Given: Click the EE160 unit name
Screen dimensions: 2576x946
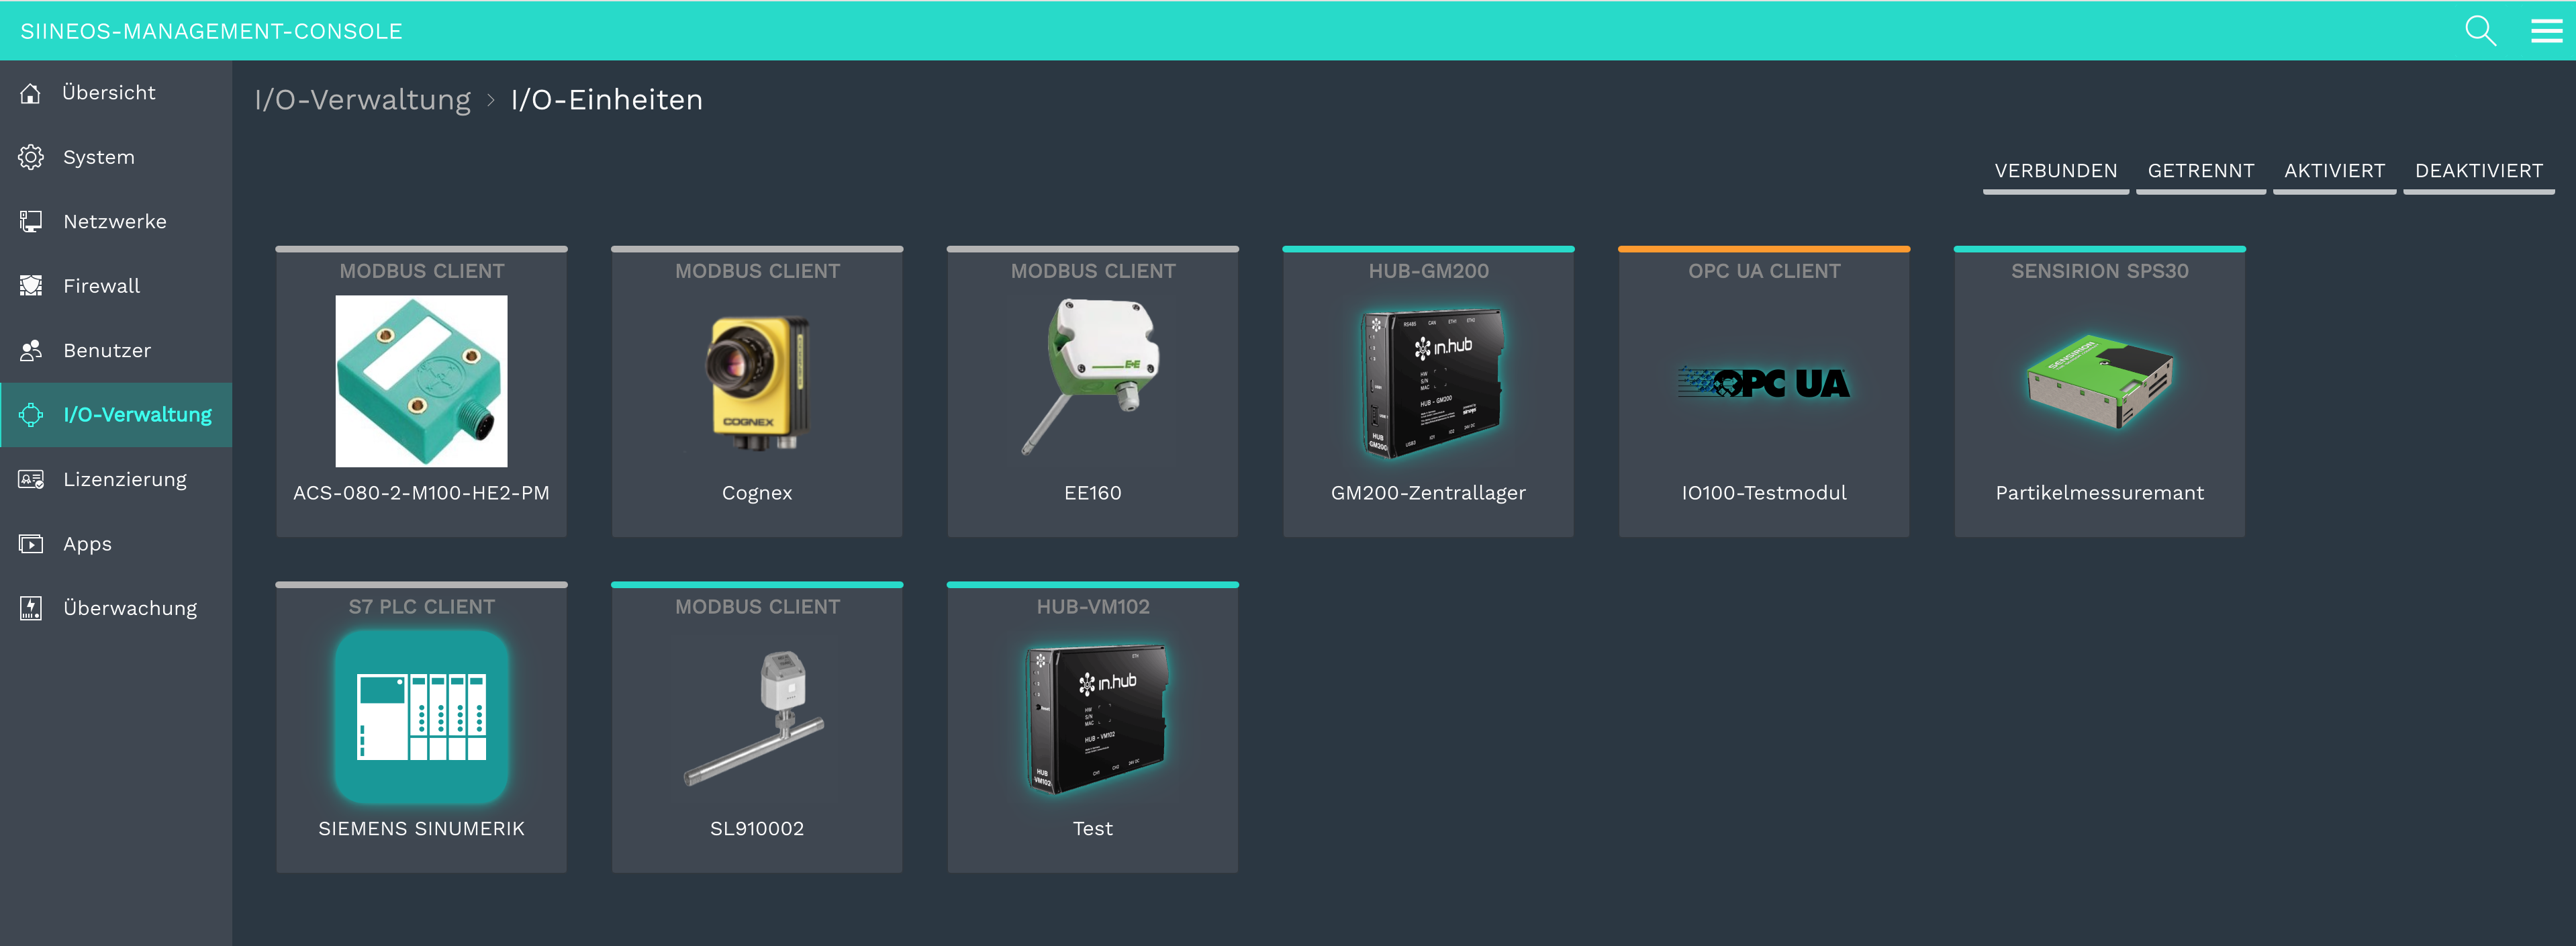Looking at the screenshot, I should (1092, 493).
